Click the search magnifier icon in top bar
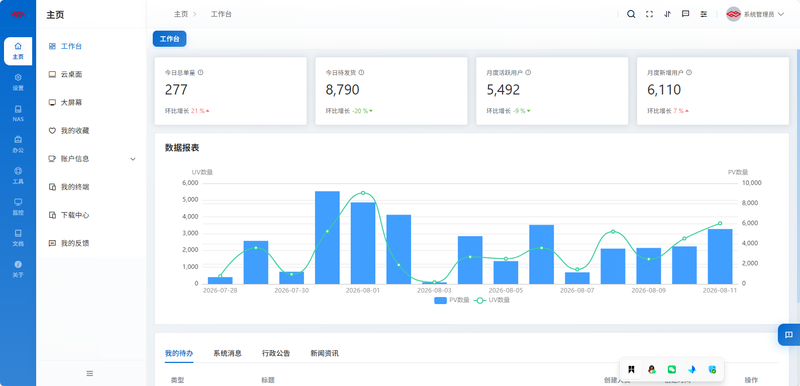 pos(631,14)
